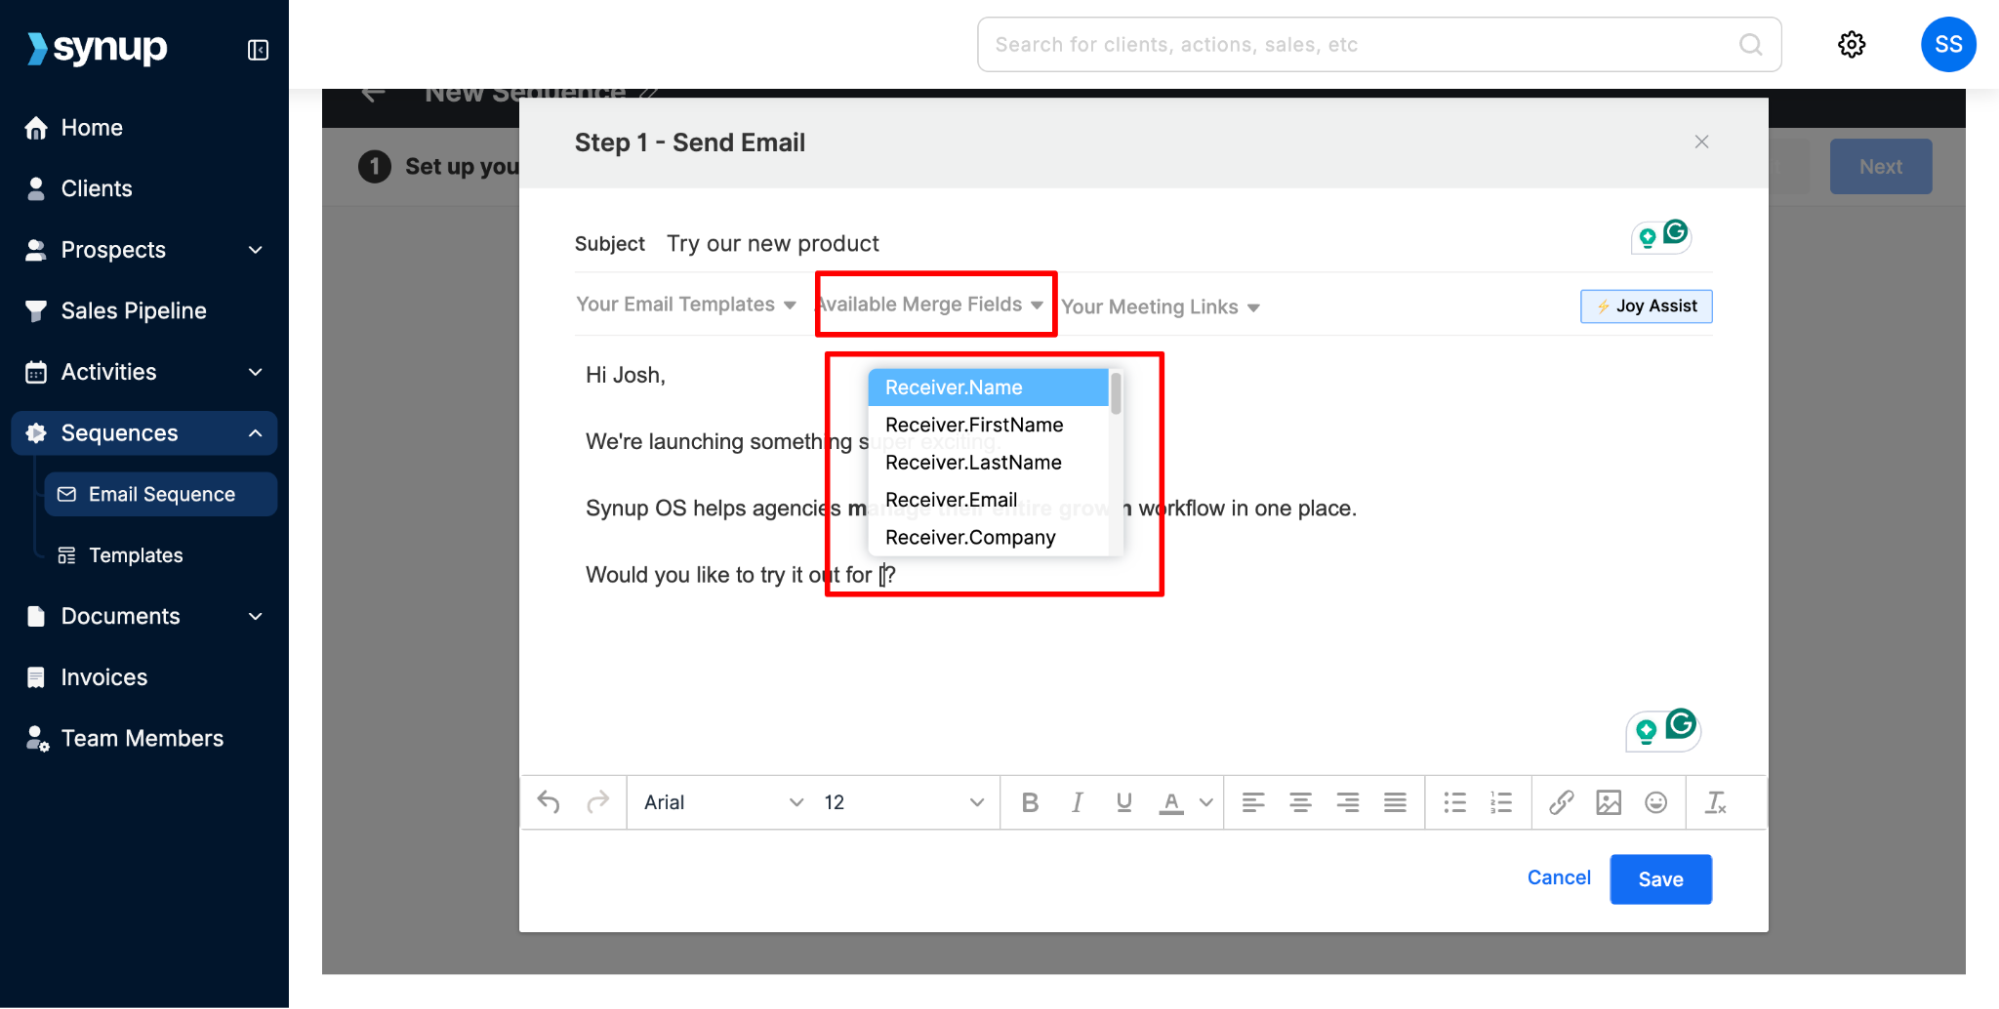Open settings via the gear icon
The height and width of the screenshot is (1009, 1999).
1851,44
